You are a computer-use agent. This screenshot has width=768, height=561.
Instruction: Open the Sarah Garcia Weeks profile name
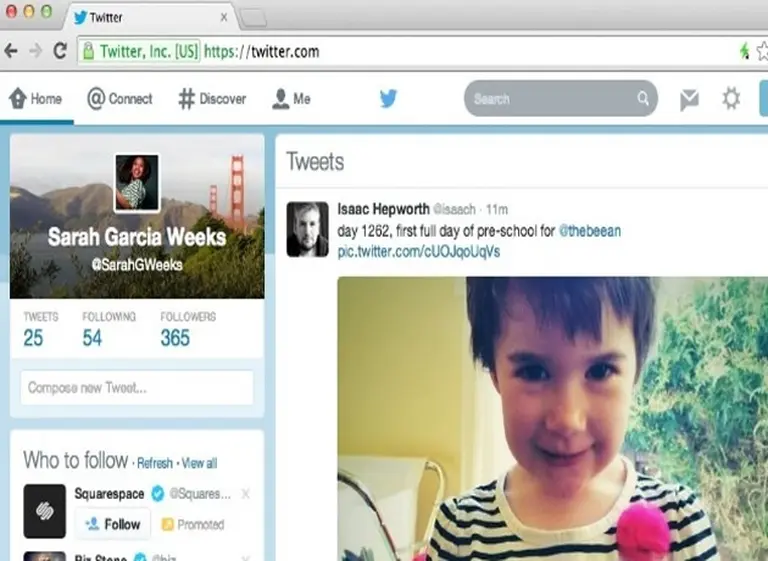[x=137, y=237]
